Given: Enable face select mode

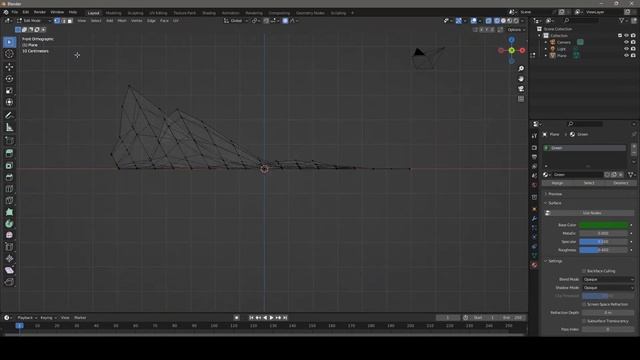Looking at the screenshot, I should pyautogui.click(x=70, y=20).
